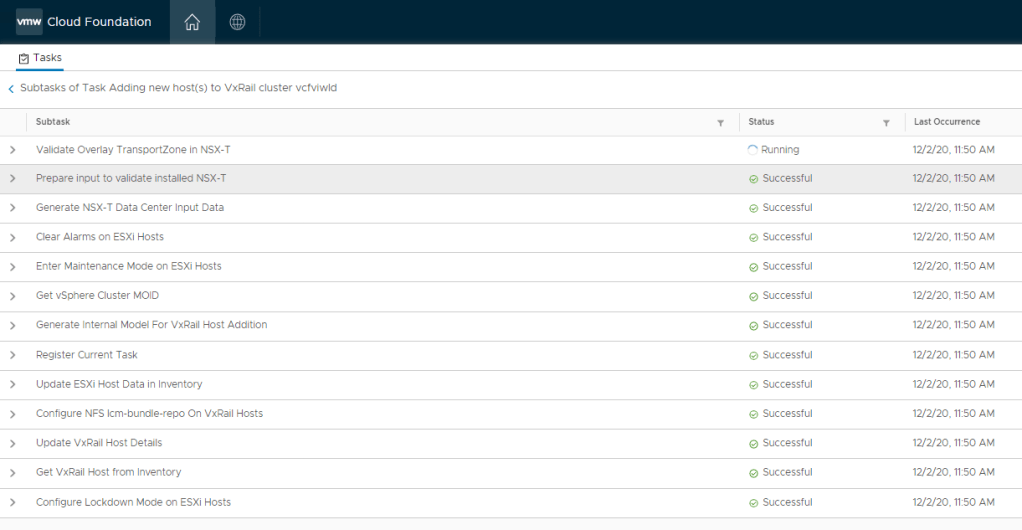Click the Status column filter icon

(886, 123)
